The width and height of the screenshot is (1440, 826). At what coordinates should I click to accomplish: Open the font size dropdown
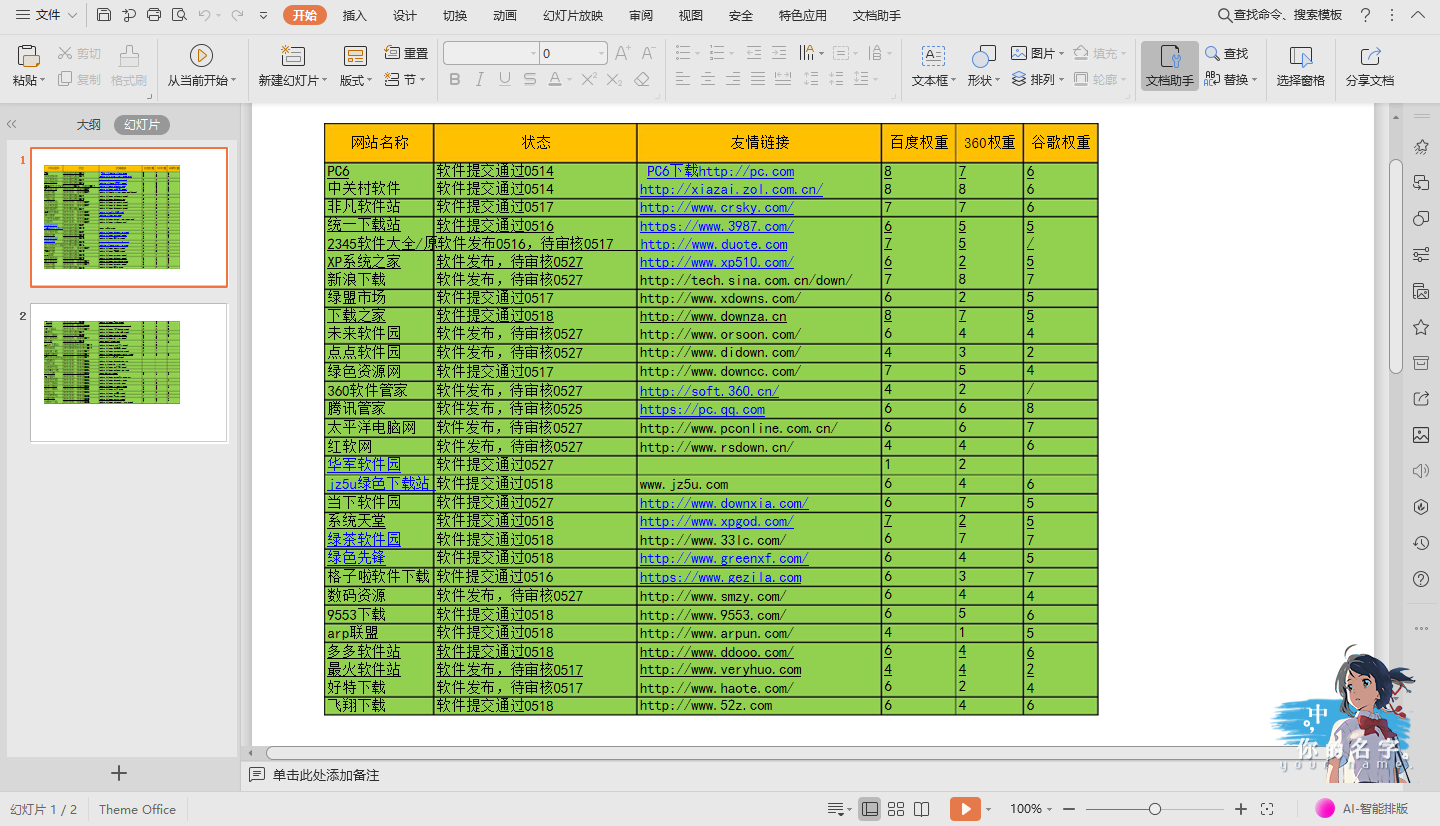601,53
